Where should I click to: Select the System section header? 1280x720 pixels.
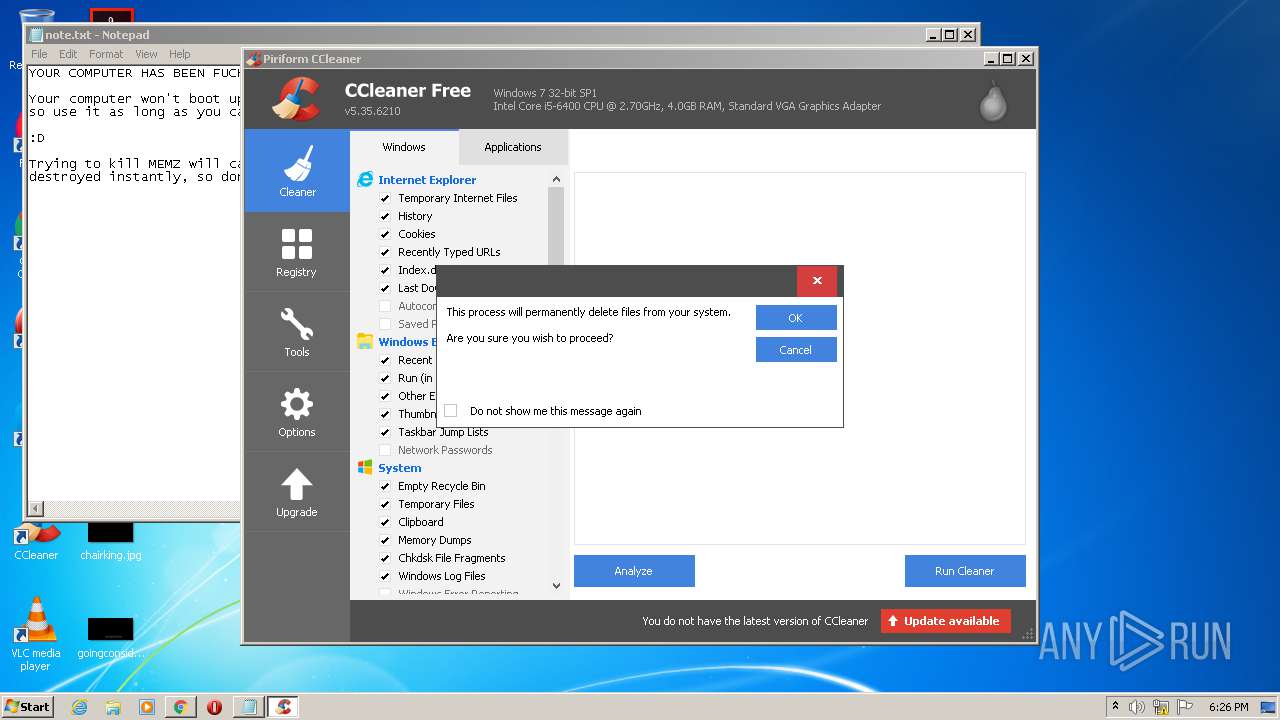pyautogui.click(x=400, y=468)
